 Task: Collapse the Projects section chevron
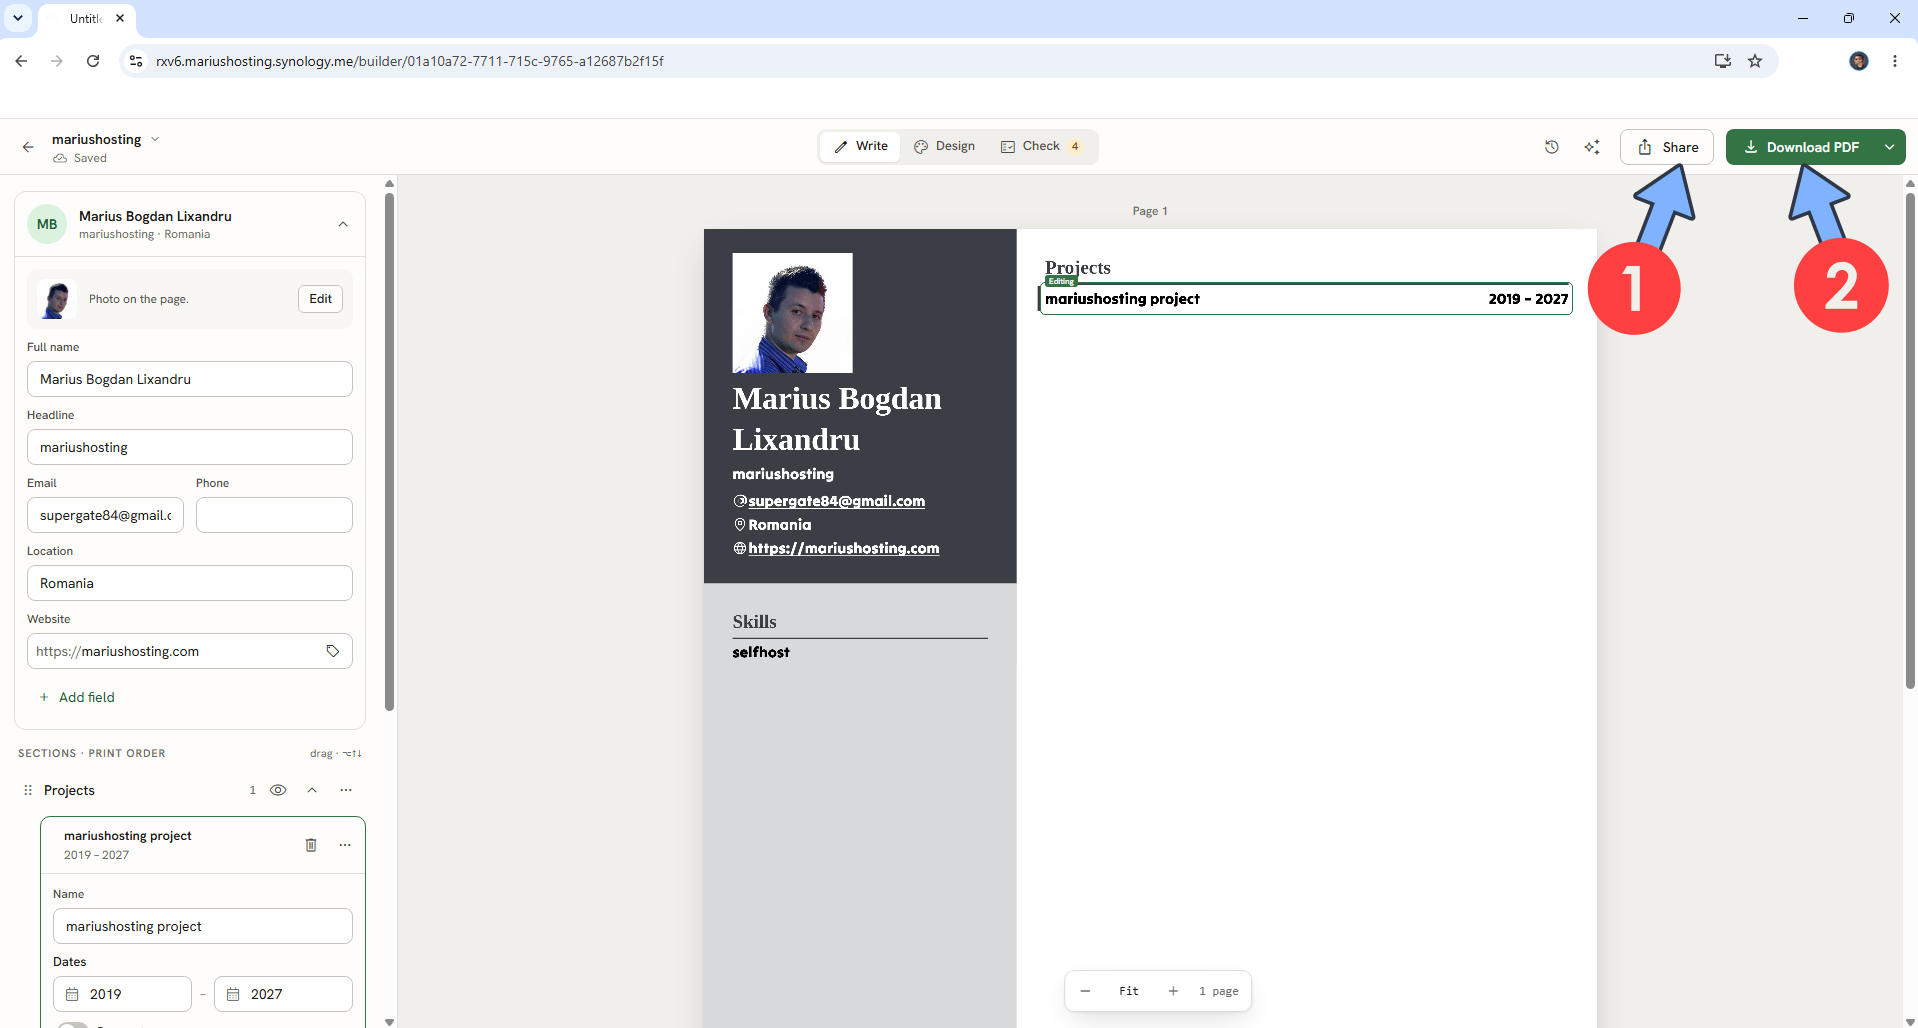point(312,790)
